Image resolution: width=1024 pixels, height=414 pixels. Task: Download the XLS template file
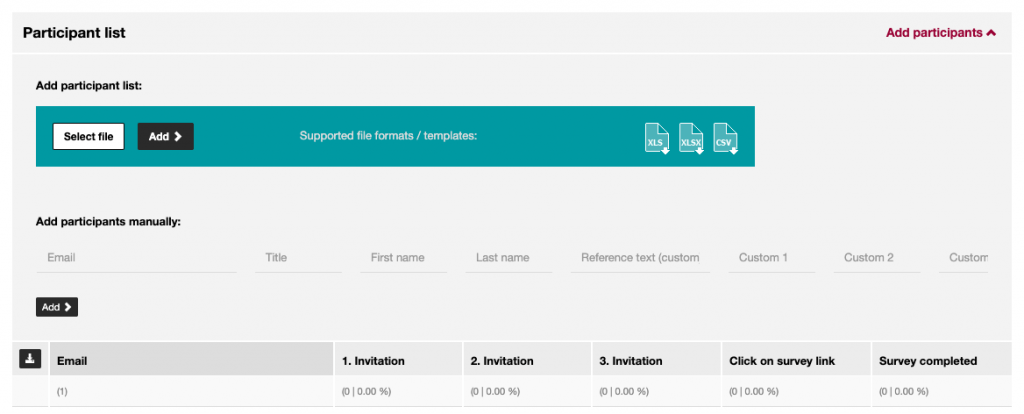click(x=657, y=138)
